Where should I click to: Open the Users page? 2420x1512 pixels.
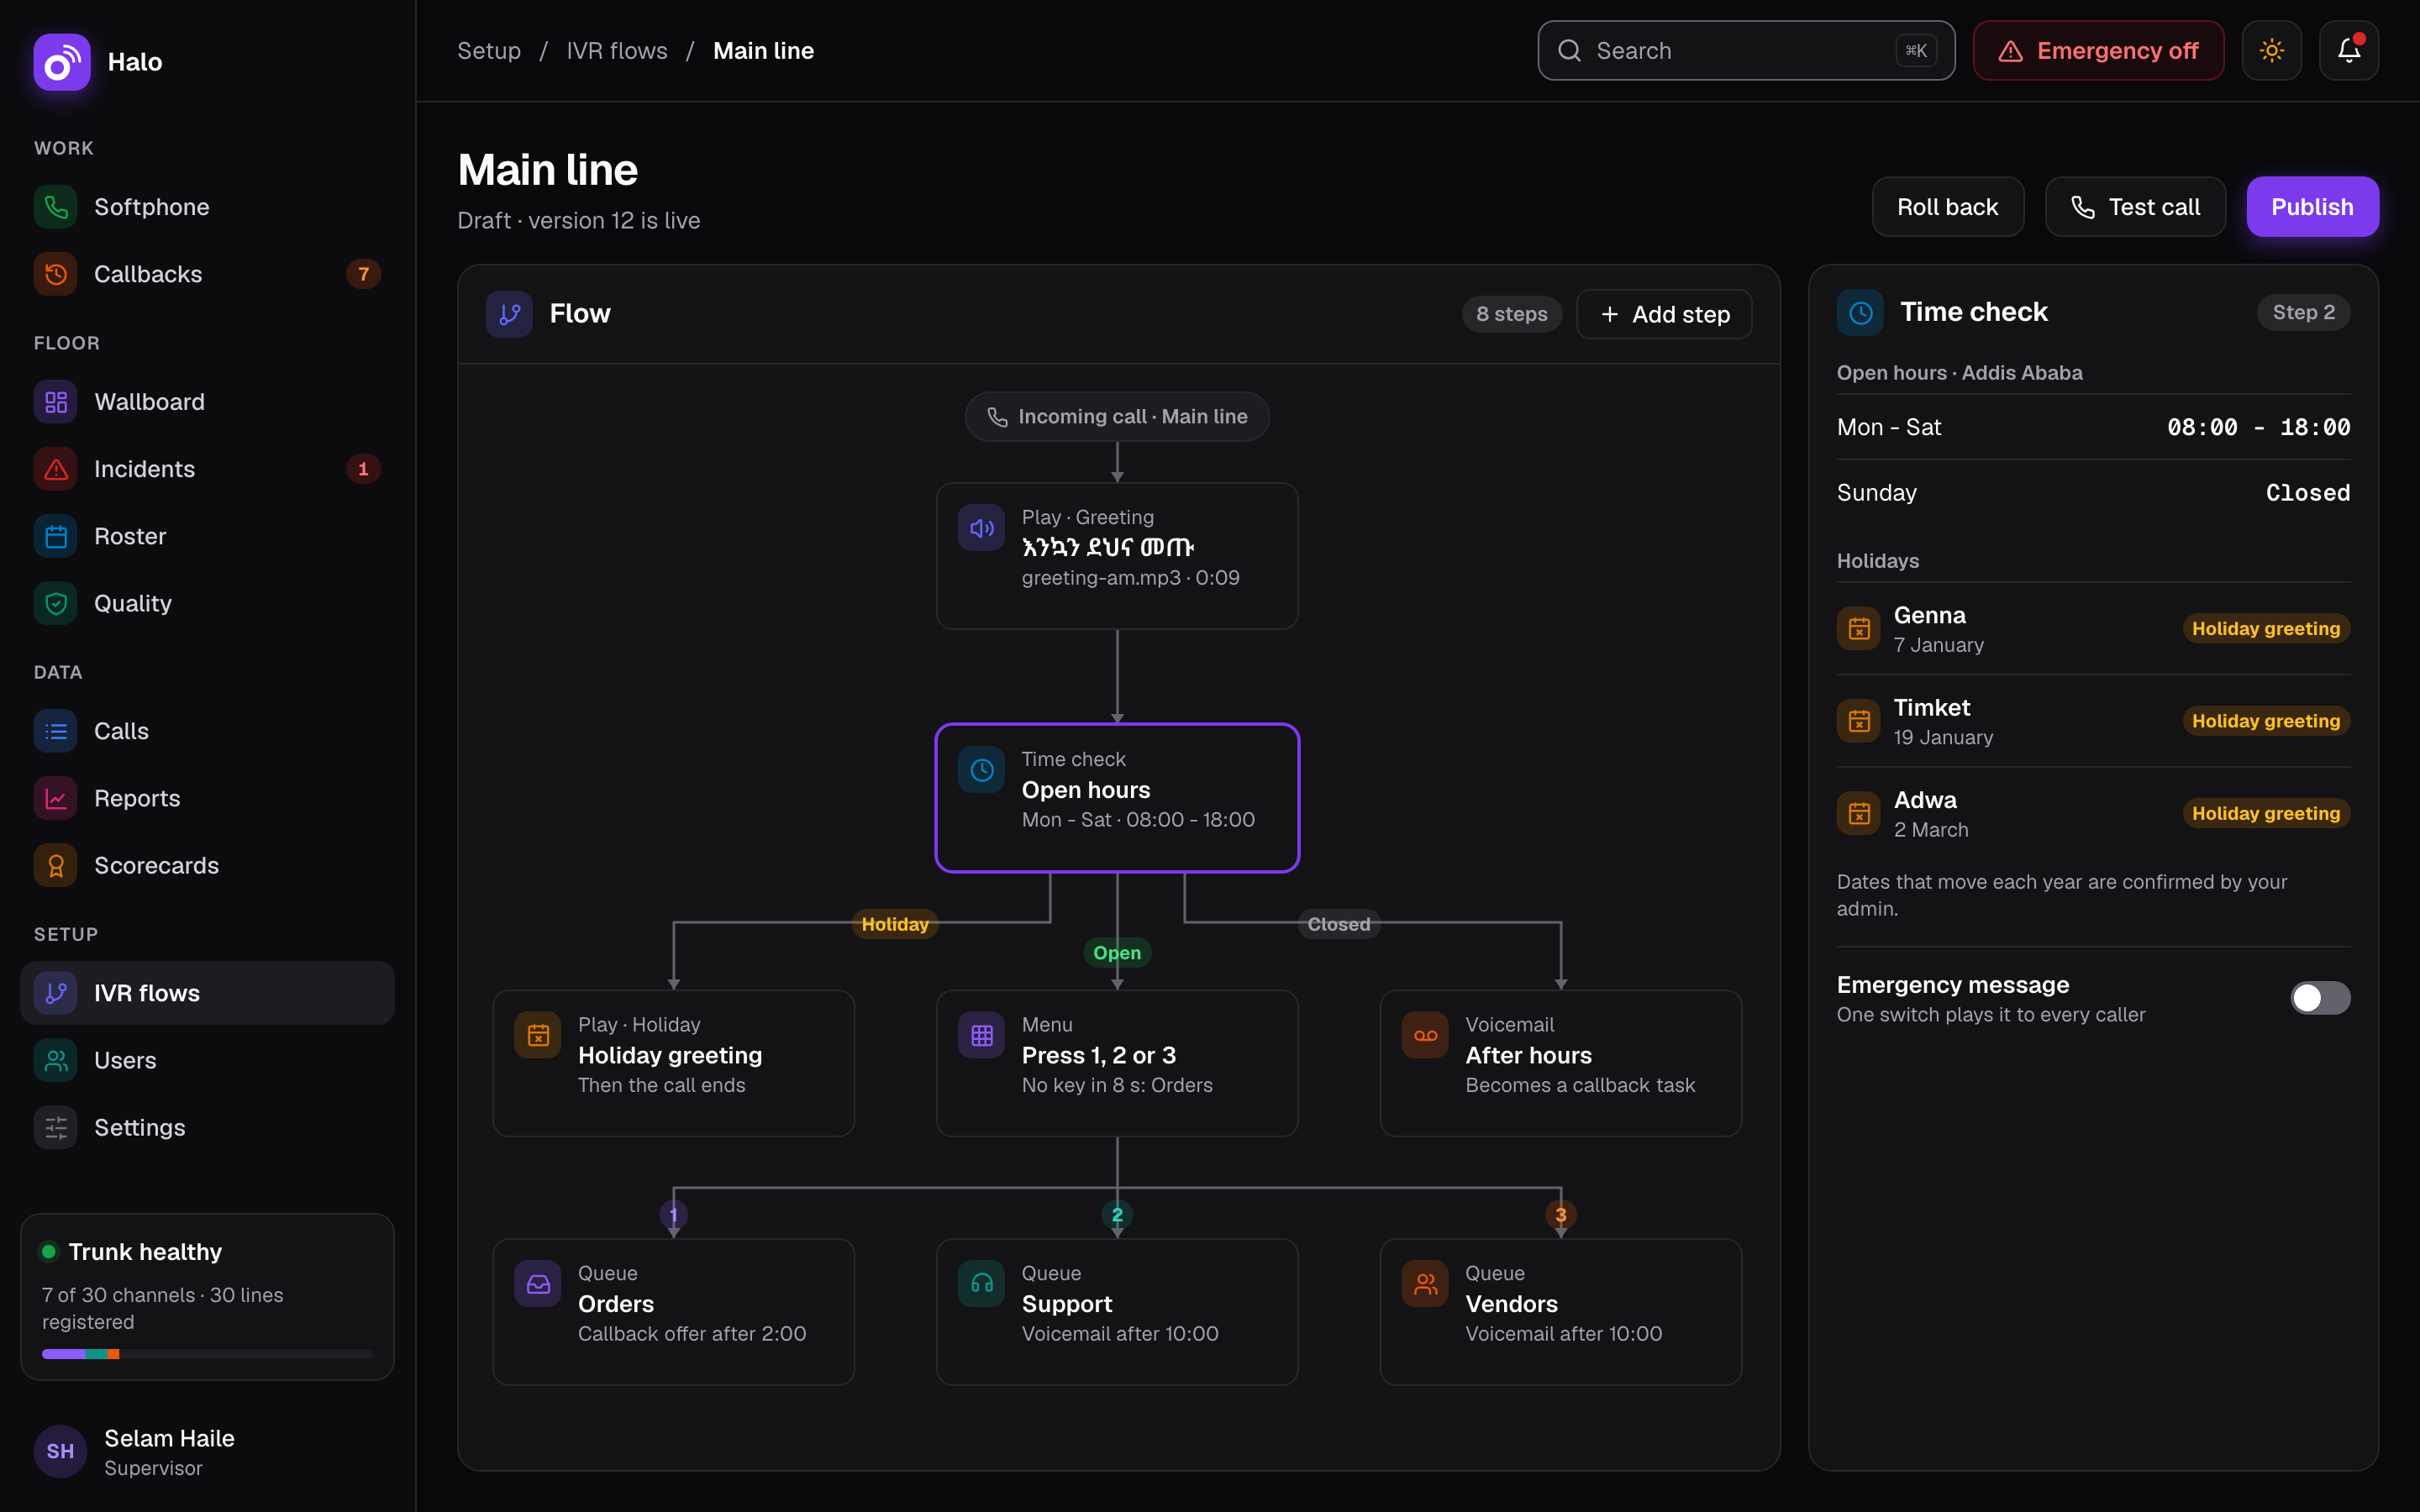coord(207,1060)
